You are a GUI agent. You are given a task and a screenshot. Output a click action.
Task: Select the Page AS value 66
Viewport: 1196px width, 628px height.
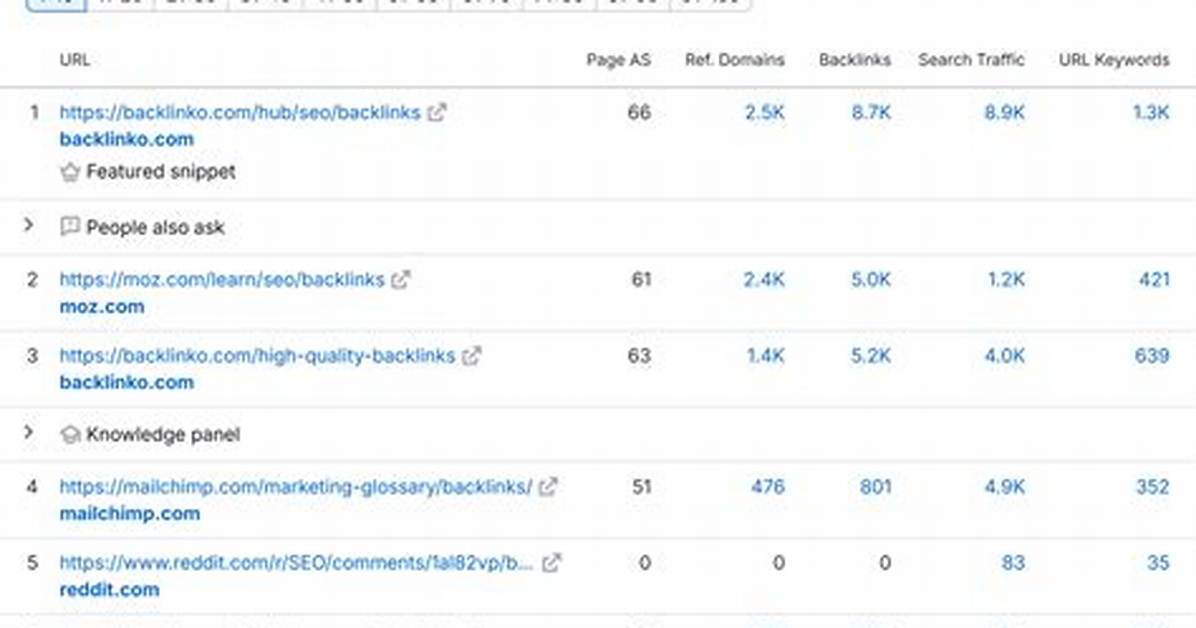pyautogui.click(x=639, y=112)
